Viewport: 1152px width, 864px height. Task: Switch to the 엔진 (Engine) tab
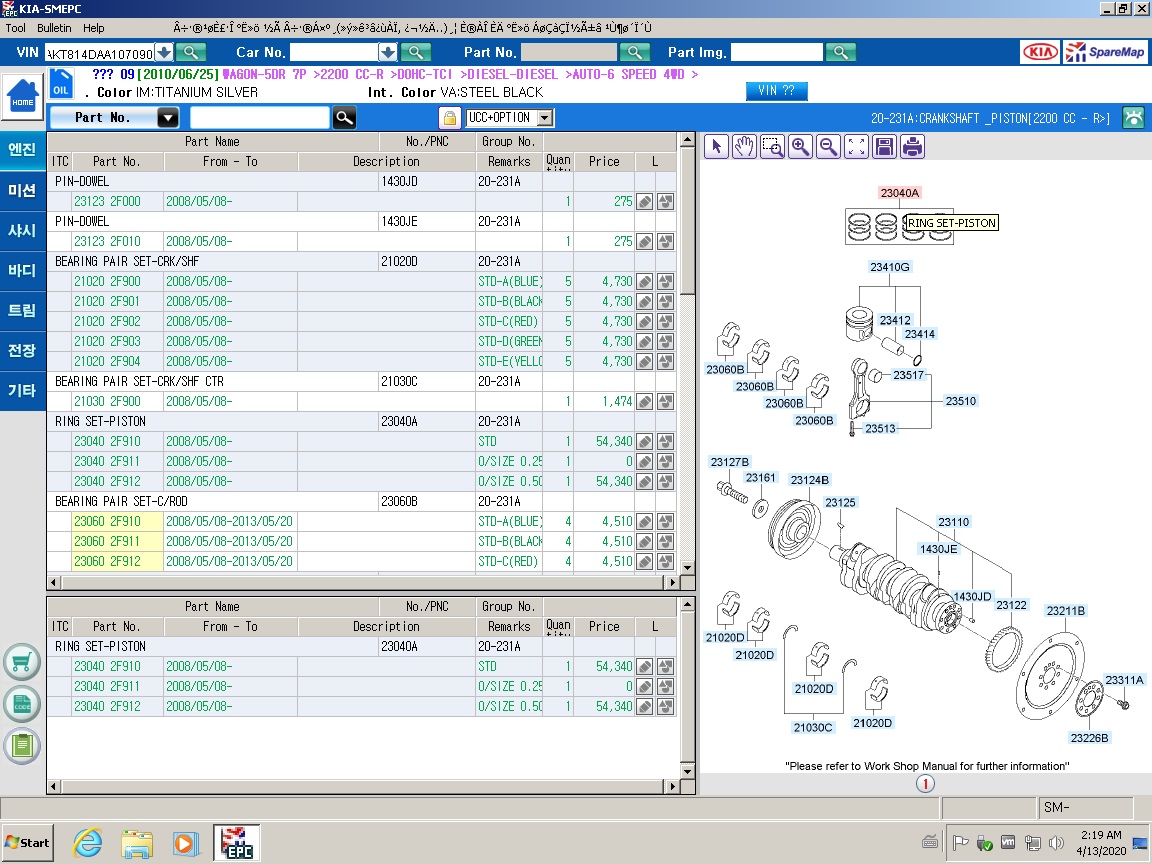[23, 150]
